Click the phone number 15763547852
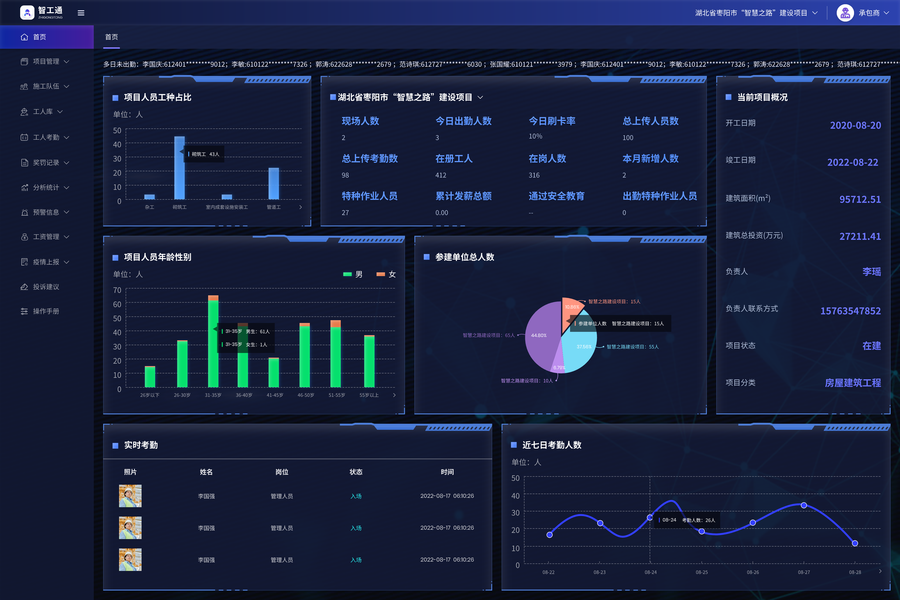Viewport: 900px width, 600px height. [x=850, y=311]
